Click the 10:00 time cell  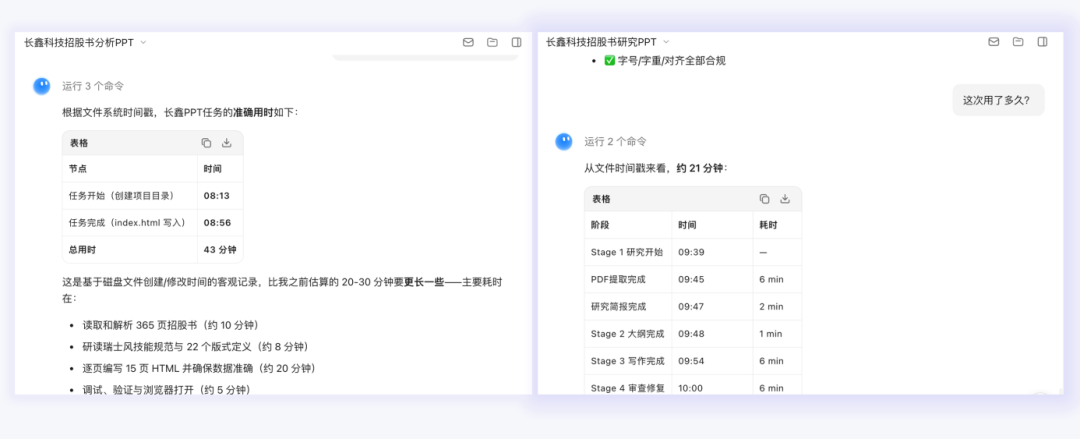click(x=713, y=388)
